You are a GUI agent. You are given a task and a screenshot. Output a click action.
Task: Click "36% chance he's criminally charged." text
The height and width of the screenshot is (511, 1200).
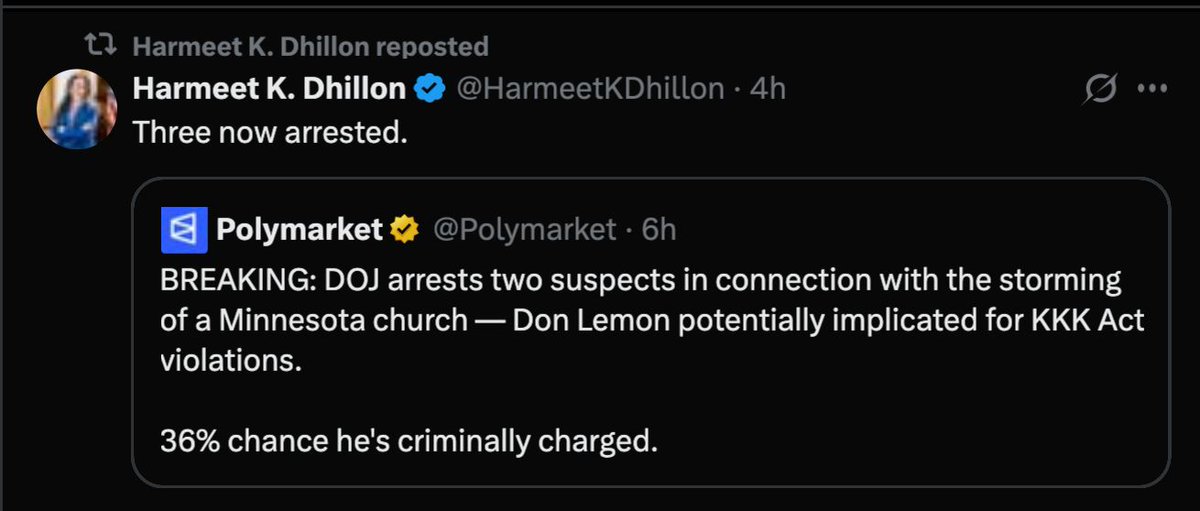click(409, 440)
